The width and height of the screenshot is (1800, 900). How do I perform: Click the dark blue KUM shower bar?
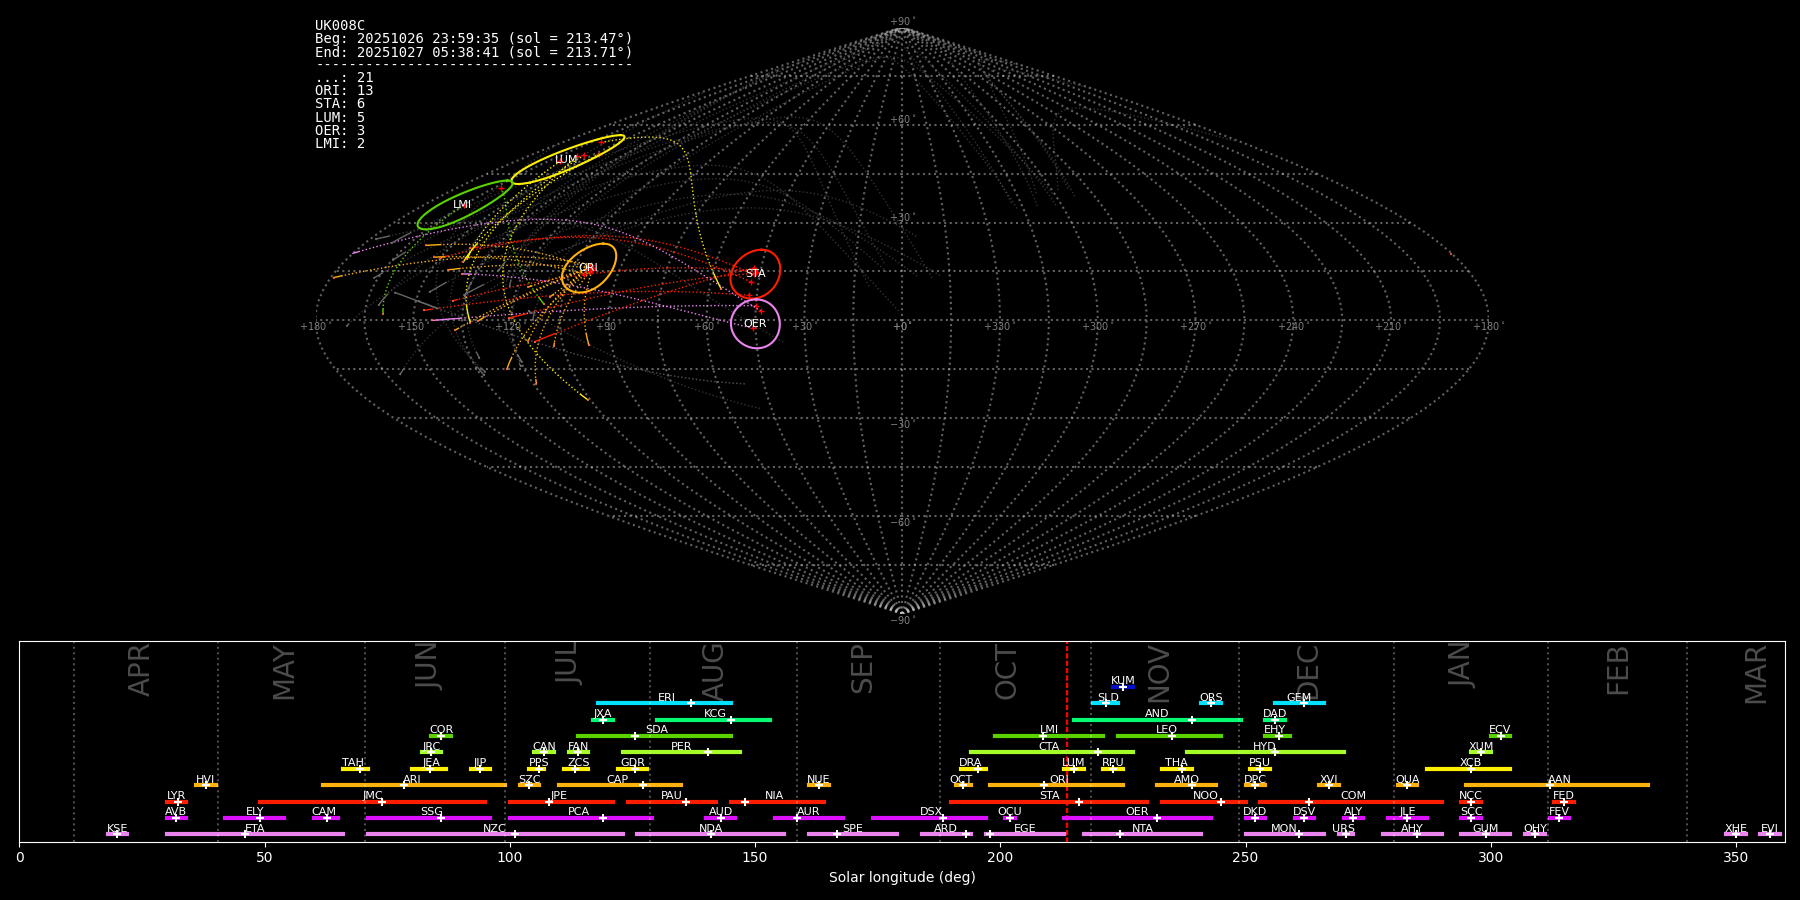1123,687
